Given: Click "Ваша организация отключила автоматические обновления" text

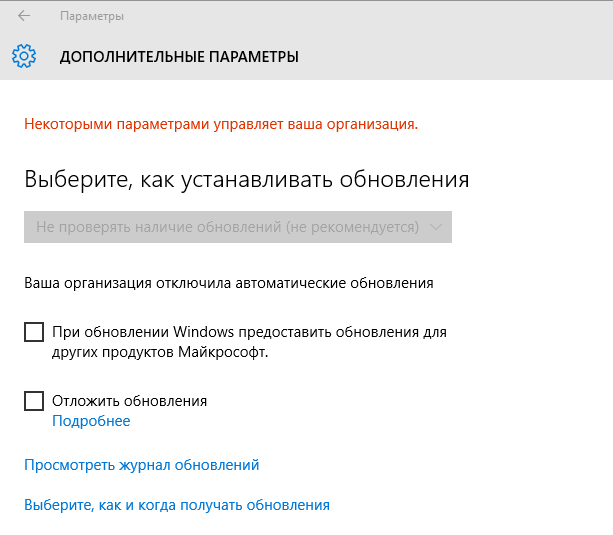Looking at the screenshot, I should (x=228, y=283).
